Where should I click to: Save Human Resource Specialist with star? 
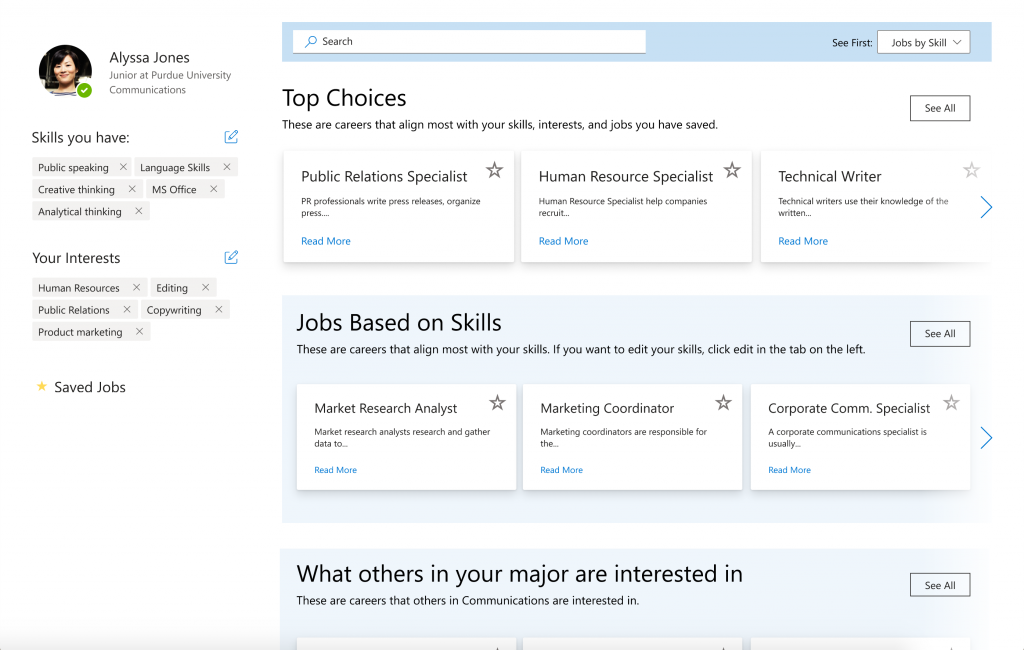(732, 171)
